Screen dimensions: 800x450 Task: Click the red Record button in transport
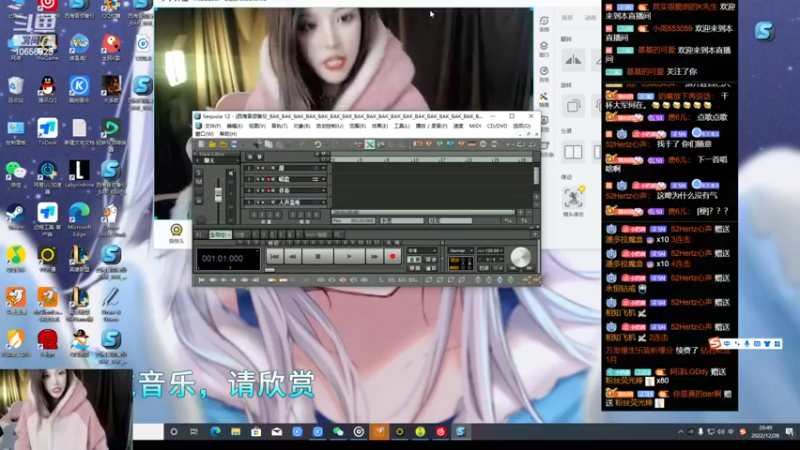(392, 257)
